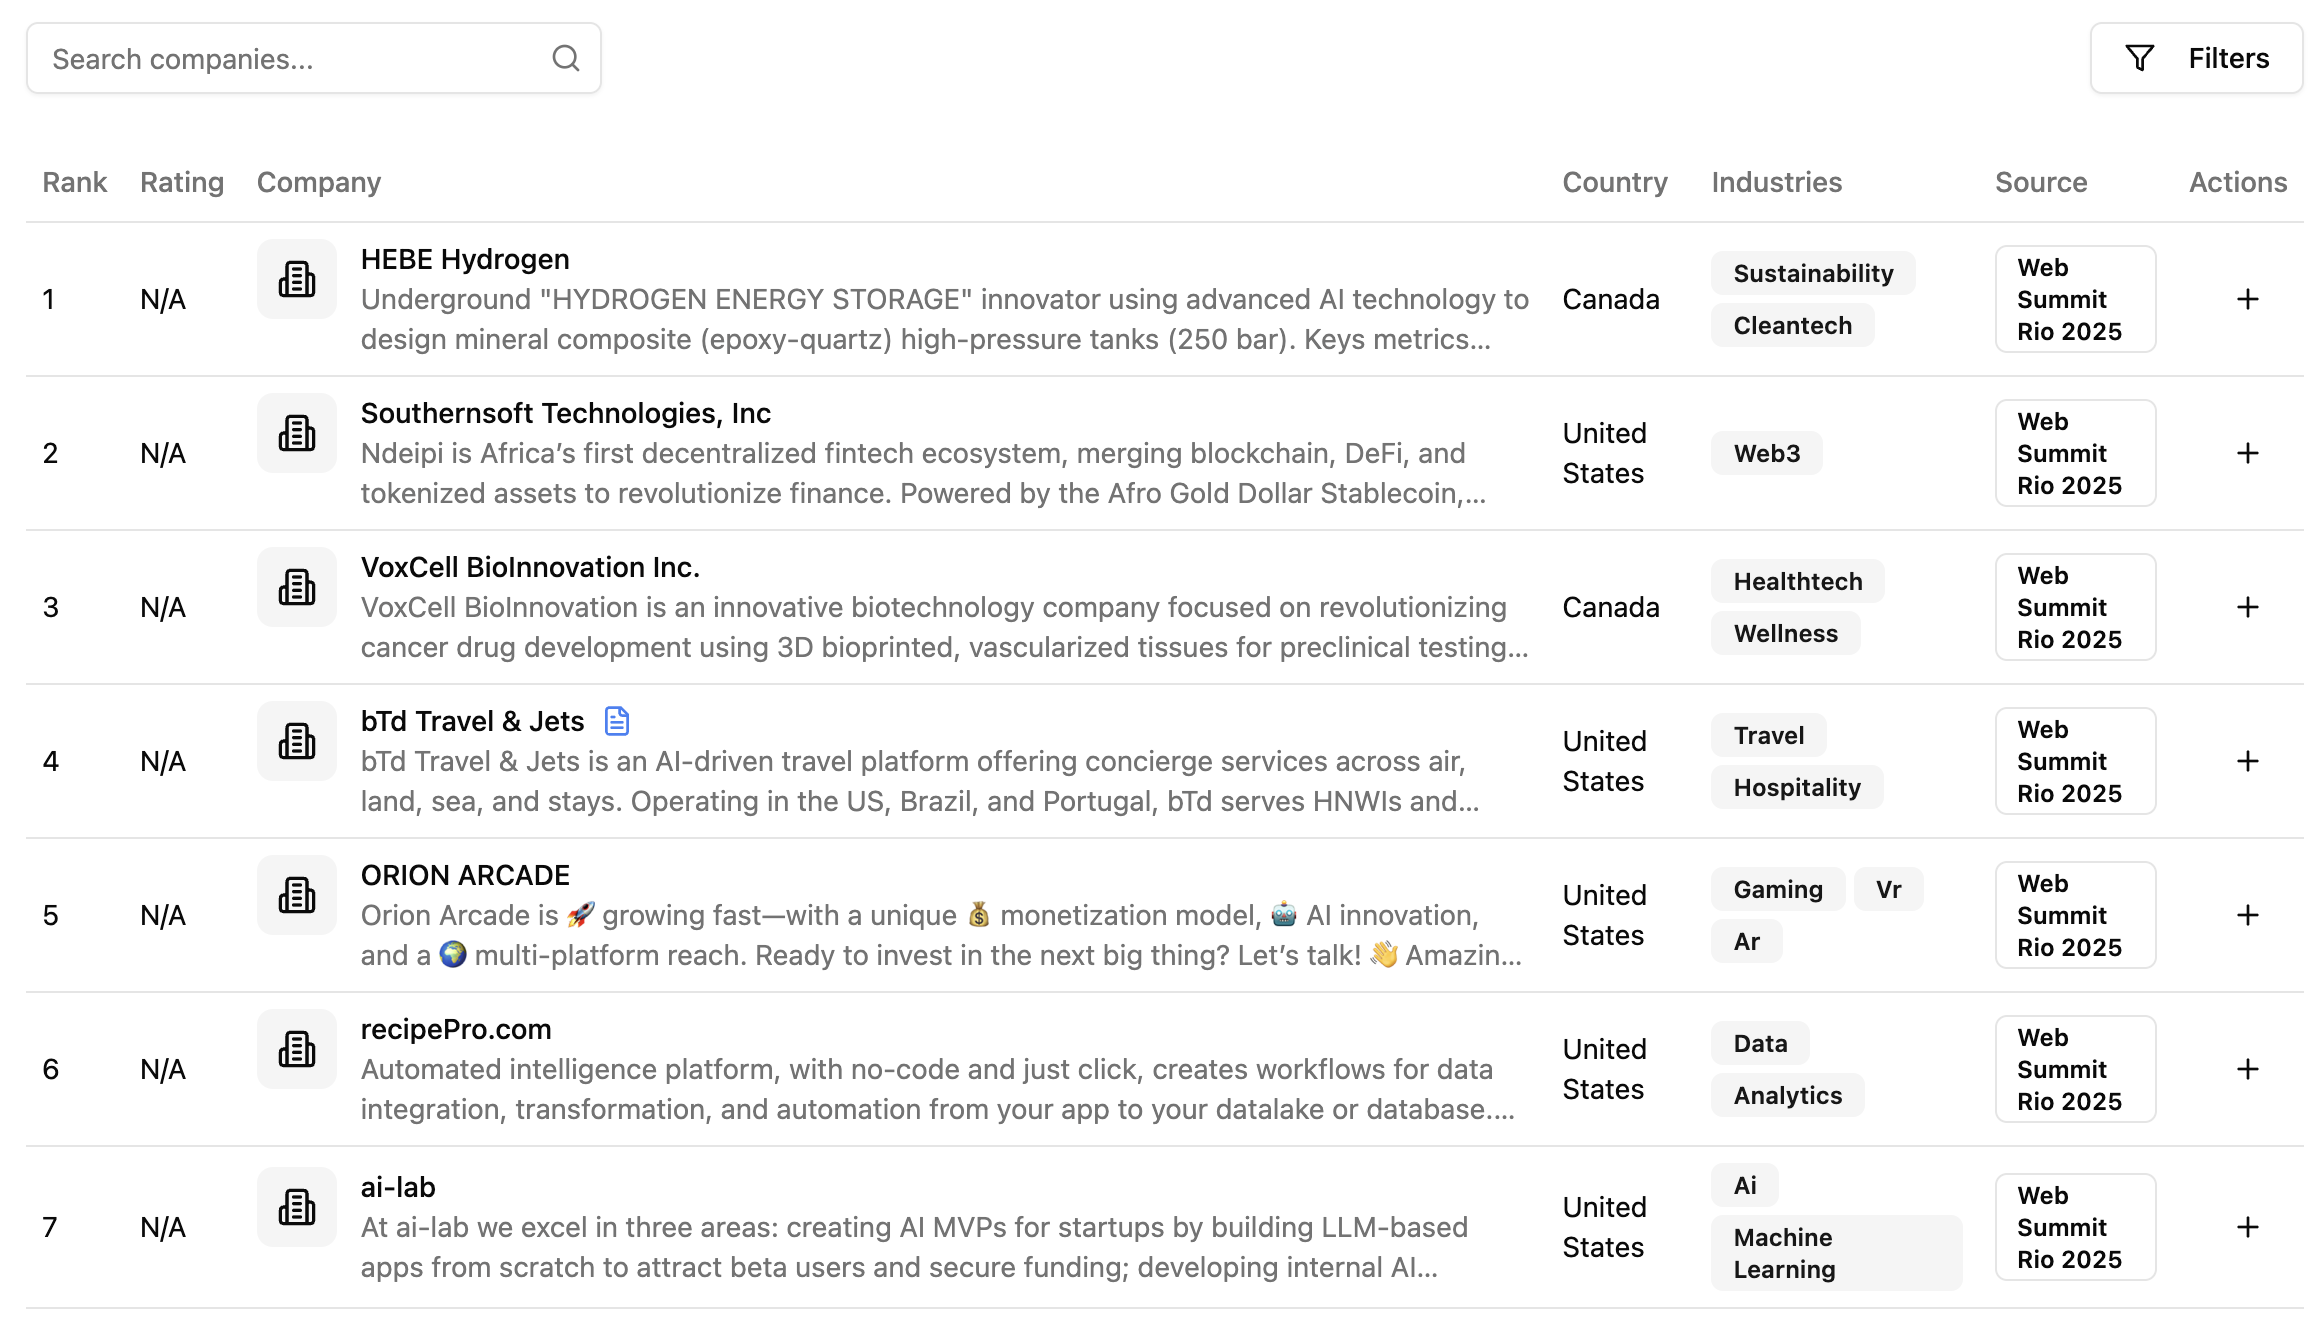This screenshot has width=2321, height=1318.
Task: Click HEBE Hydrogen's company logo icon
Action: tap(296, 279)
